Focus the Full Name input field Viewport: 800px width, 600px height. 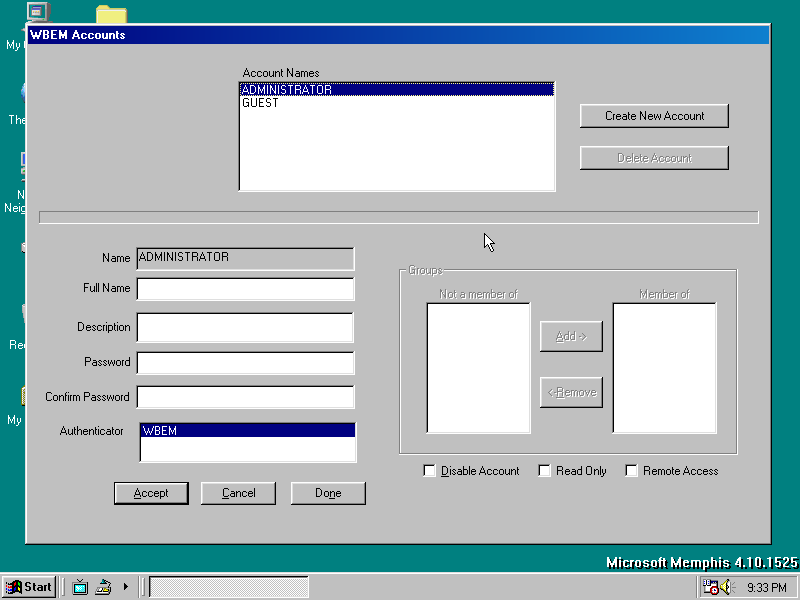(x=245, y=289)
